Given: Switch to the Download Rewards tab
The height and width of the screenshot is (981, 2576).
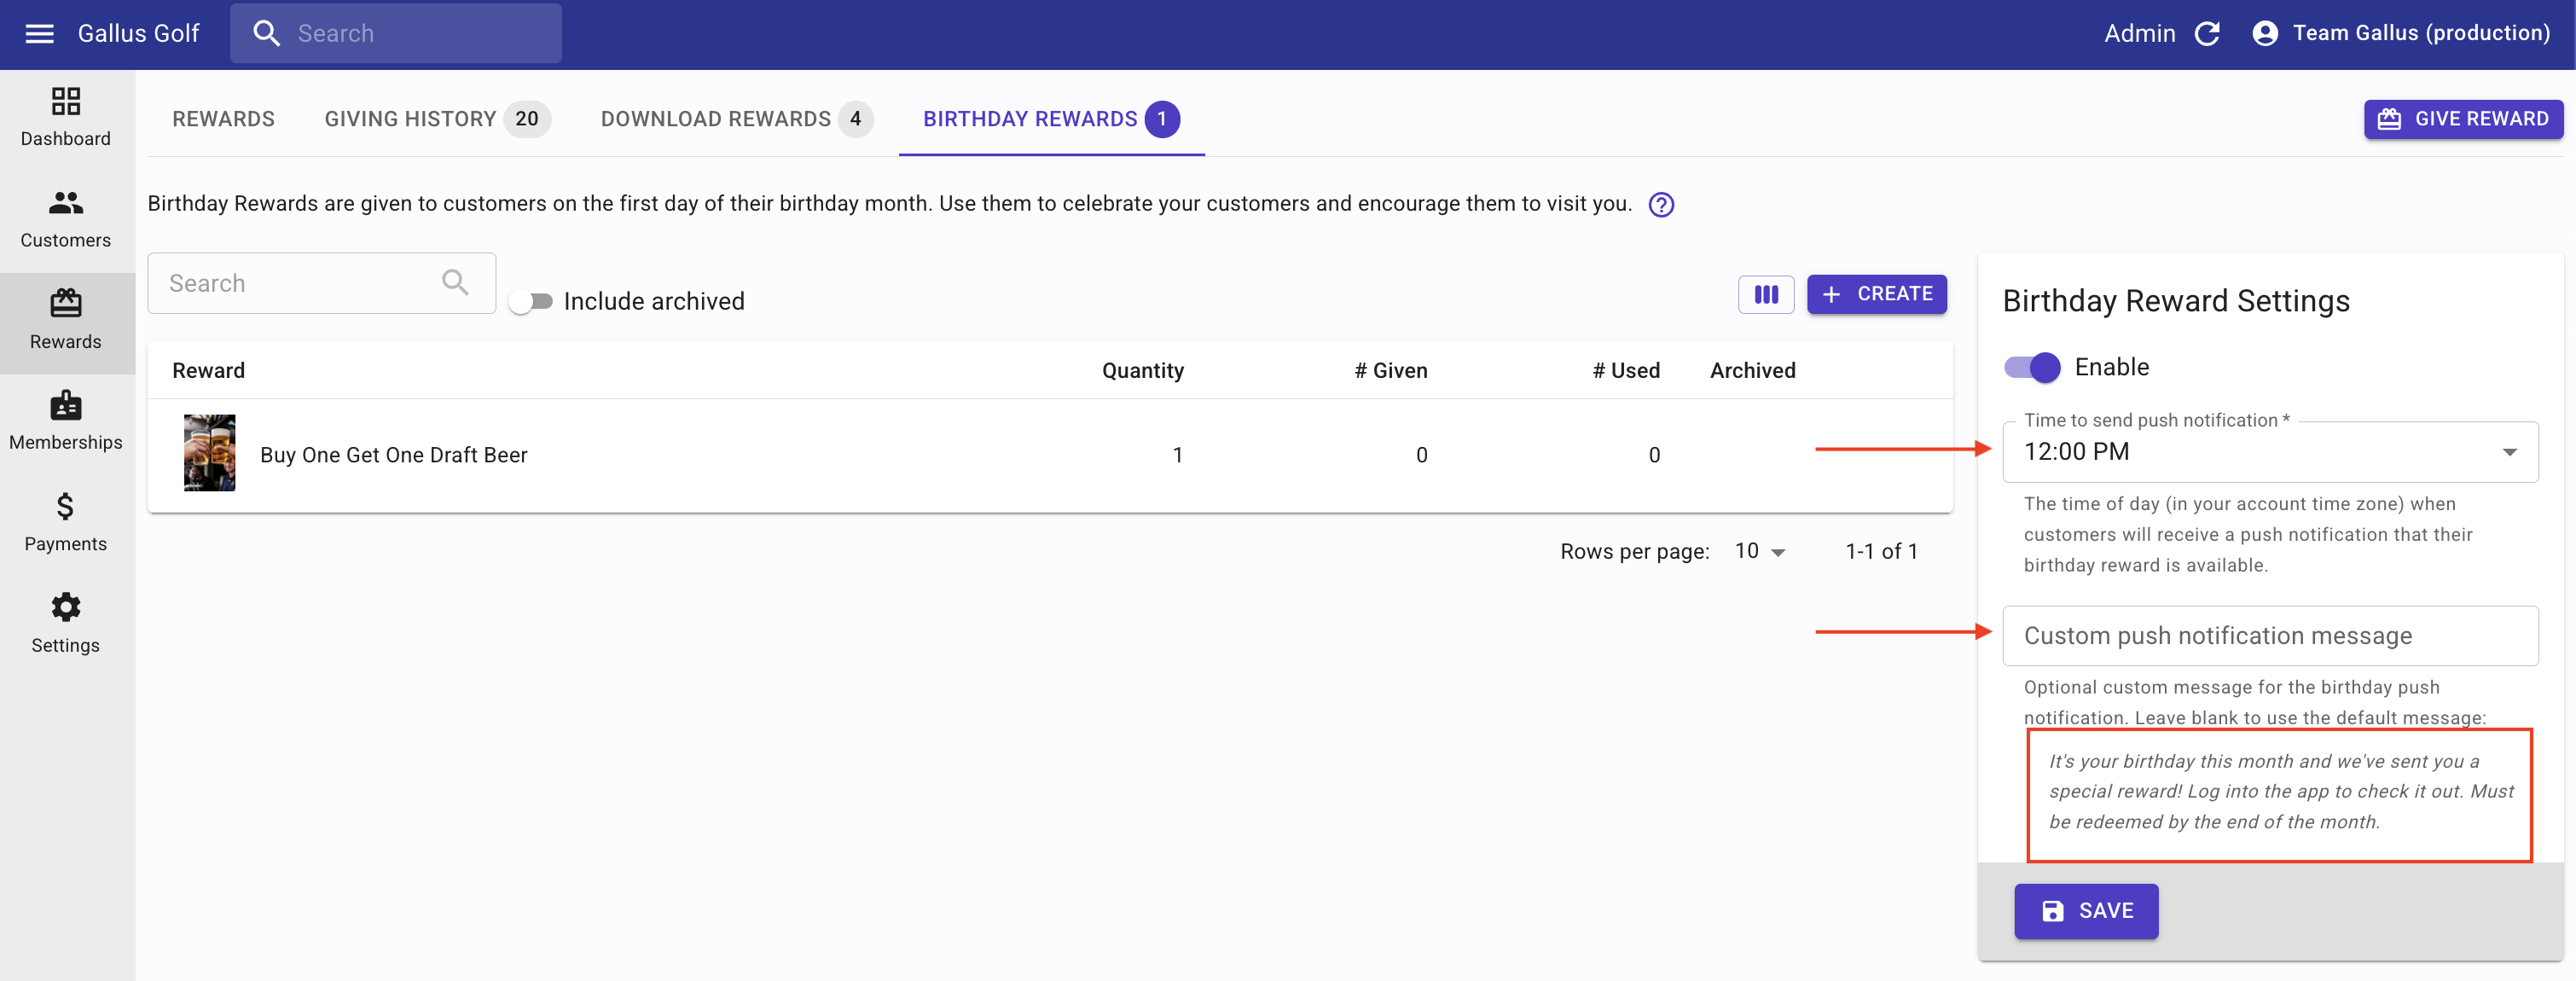Looking at the screenshot, I should point(735,119).
